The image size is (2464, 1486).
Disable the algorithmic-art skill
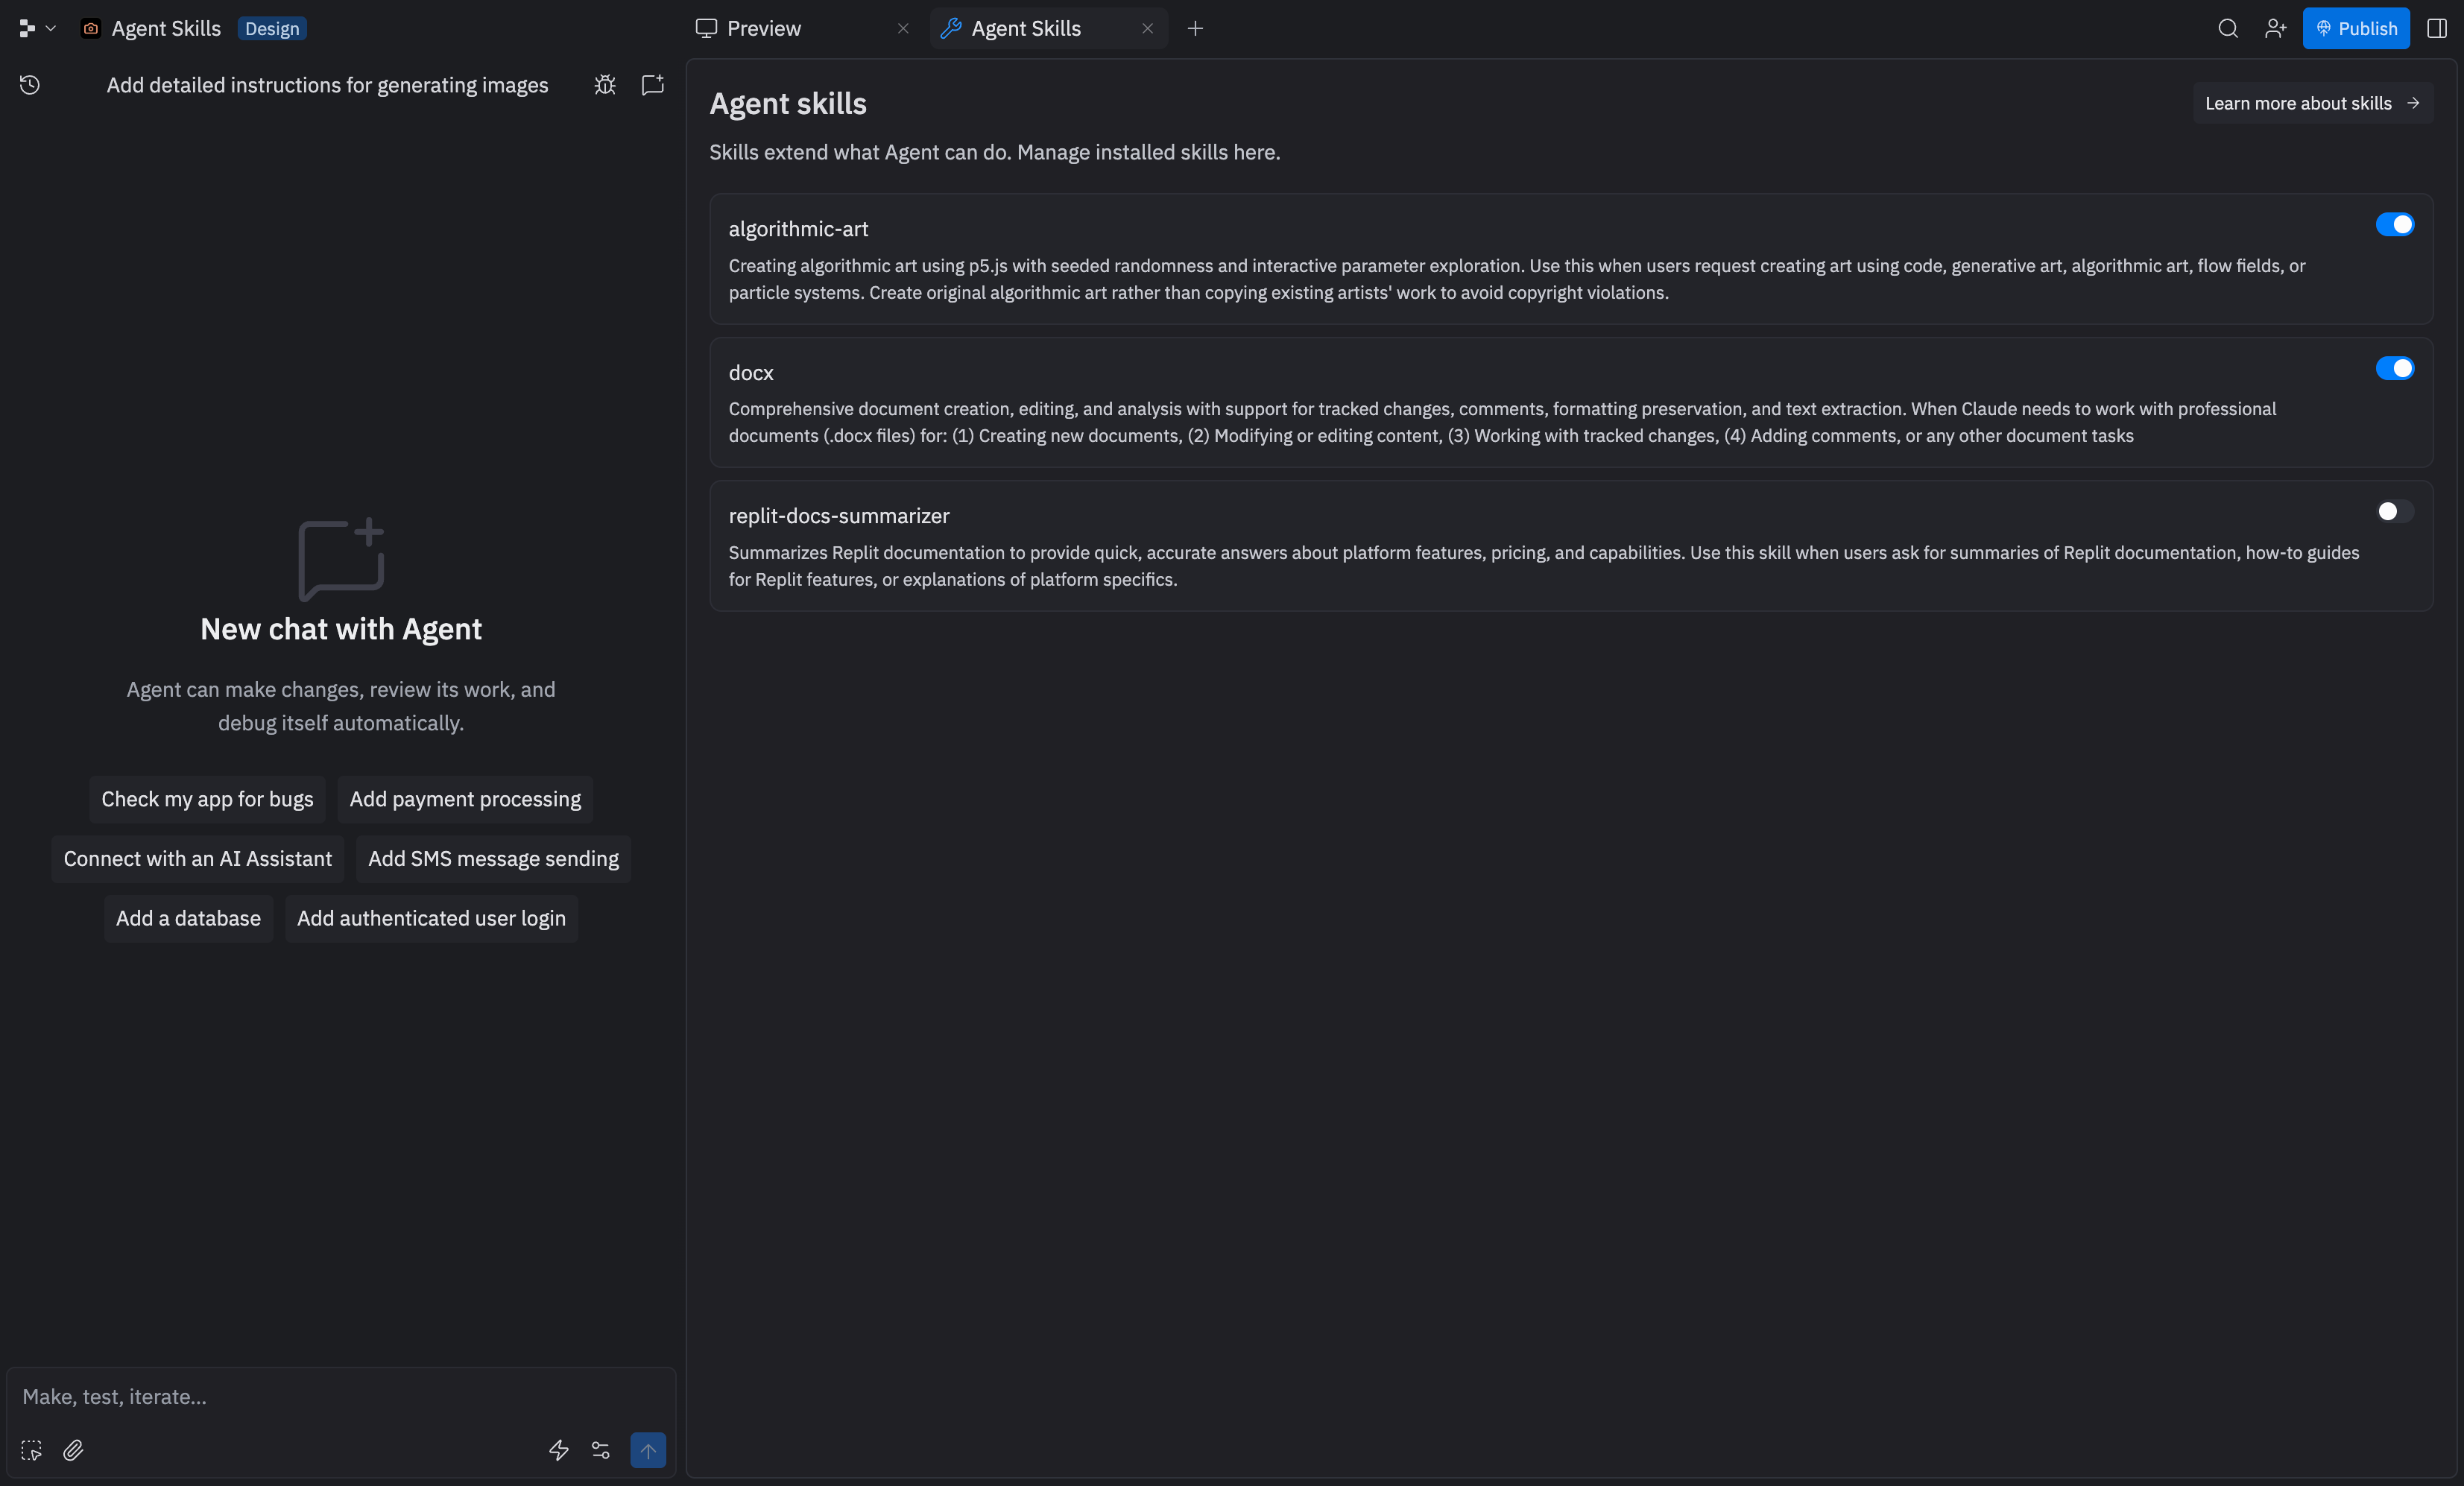[x=2395, y=224]
